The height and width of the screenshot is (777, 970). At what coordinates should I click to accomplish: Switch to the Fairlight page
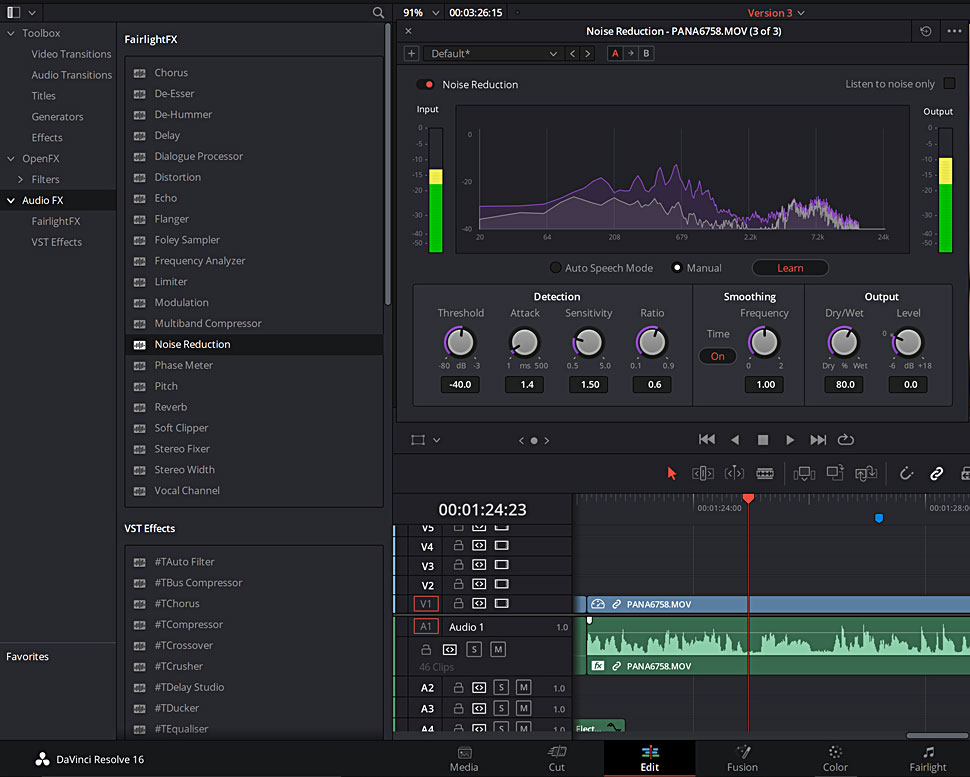(x=928, y=759)
